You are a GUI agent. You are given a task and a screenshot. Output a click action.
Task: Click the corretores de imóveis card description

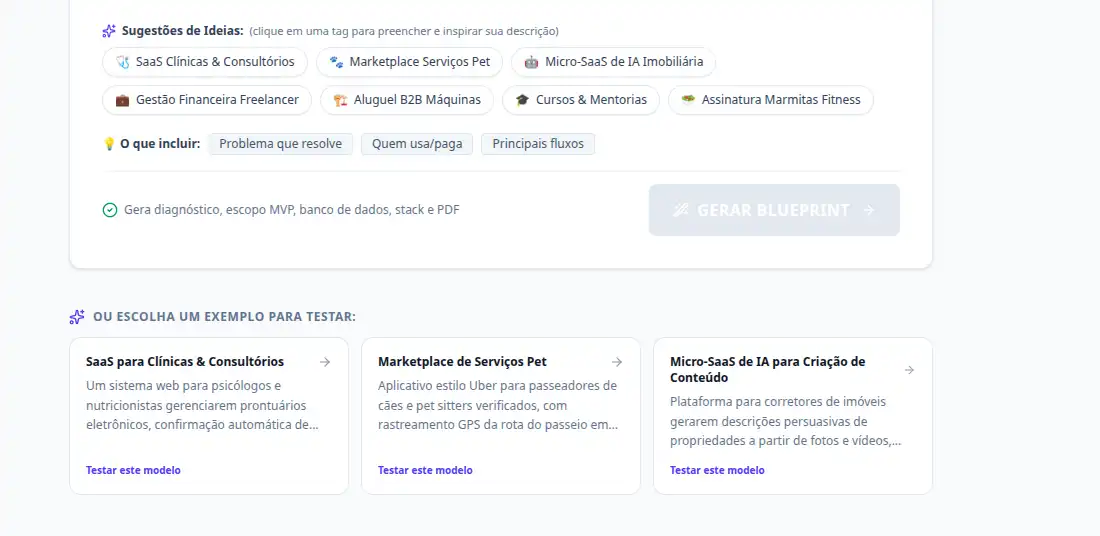pos(786,422)
